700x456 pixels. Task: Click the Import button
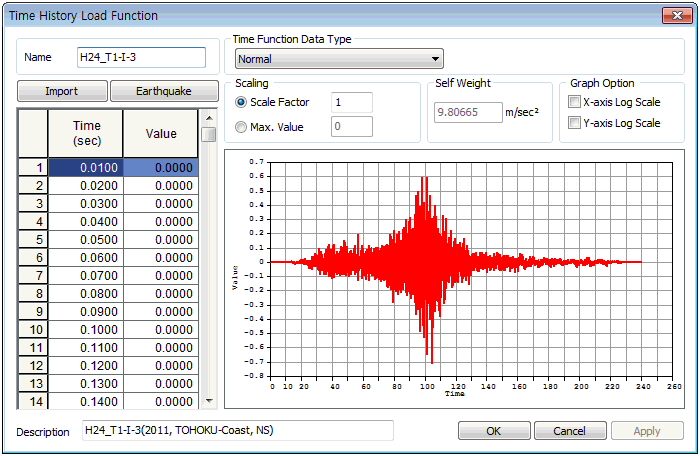62,91
